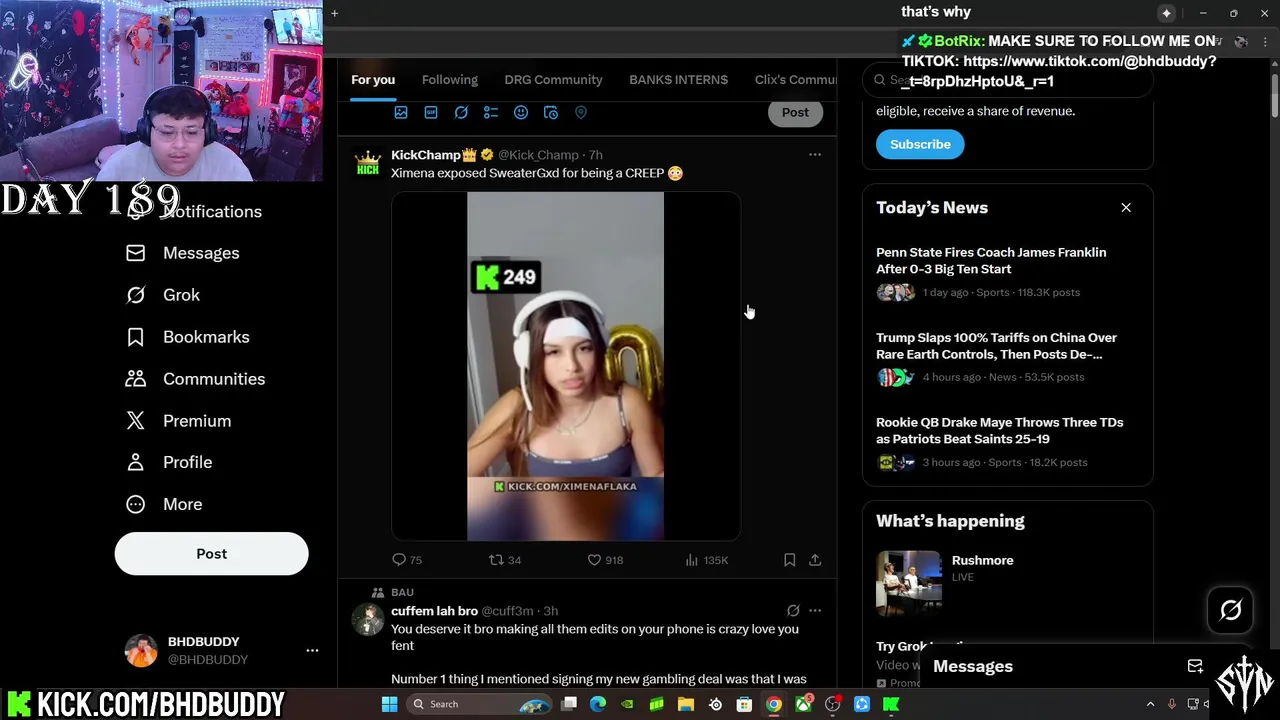Tag a location in the composer

coord(581,112)
